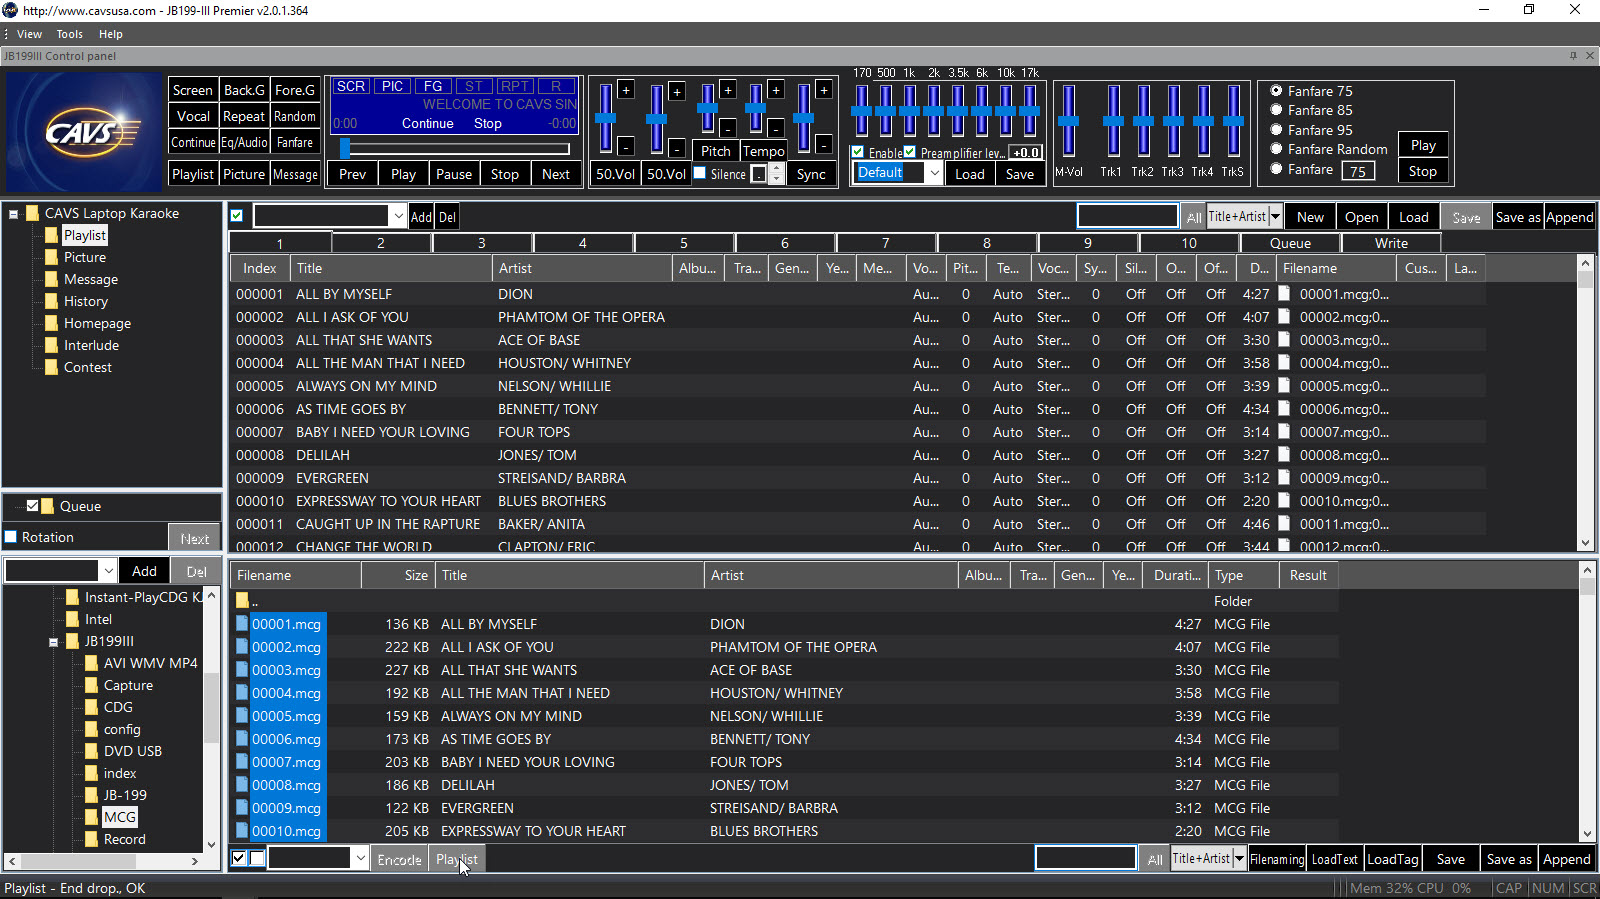Toggle the Preamplifier level checkbox

point(910,152)
